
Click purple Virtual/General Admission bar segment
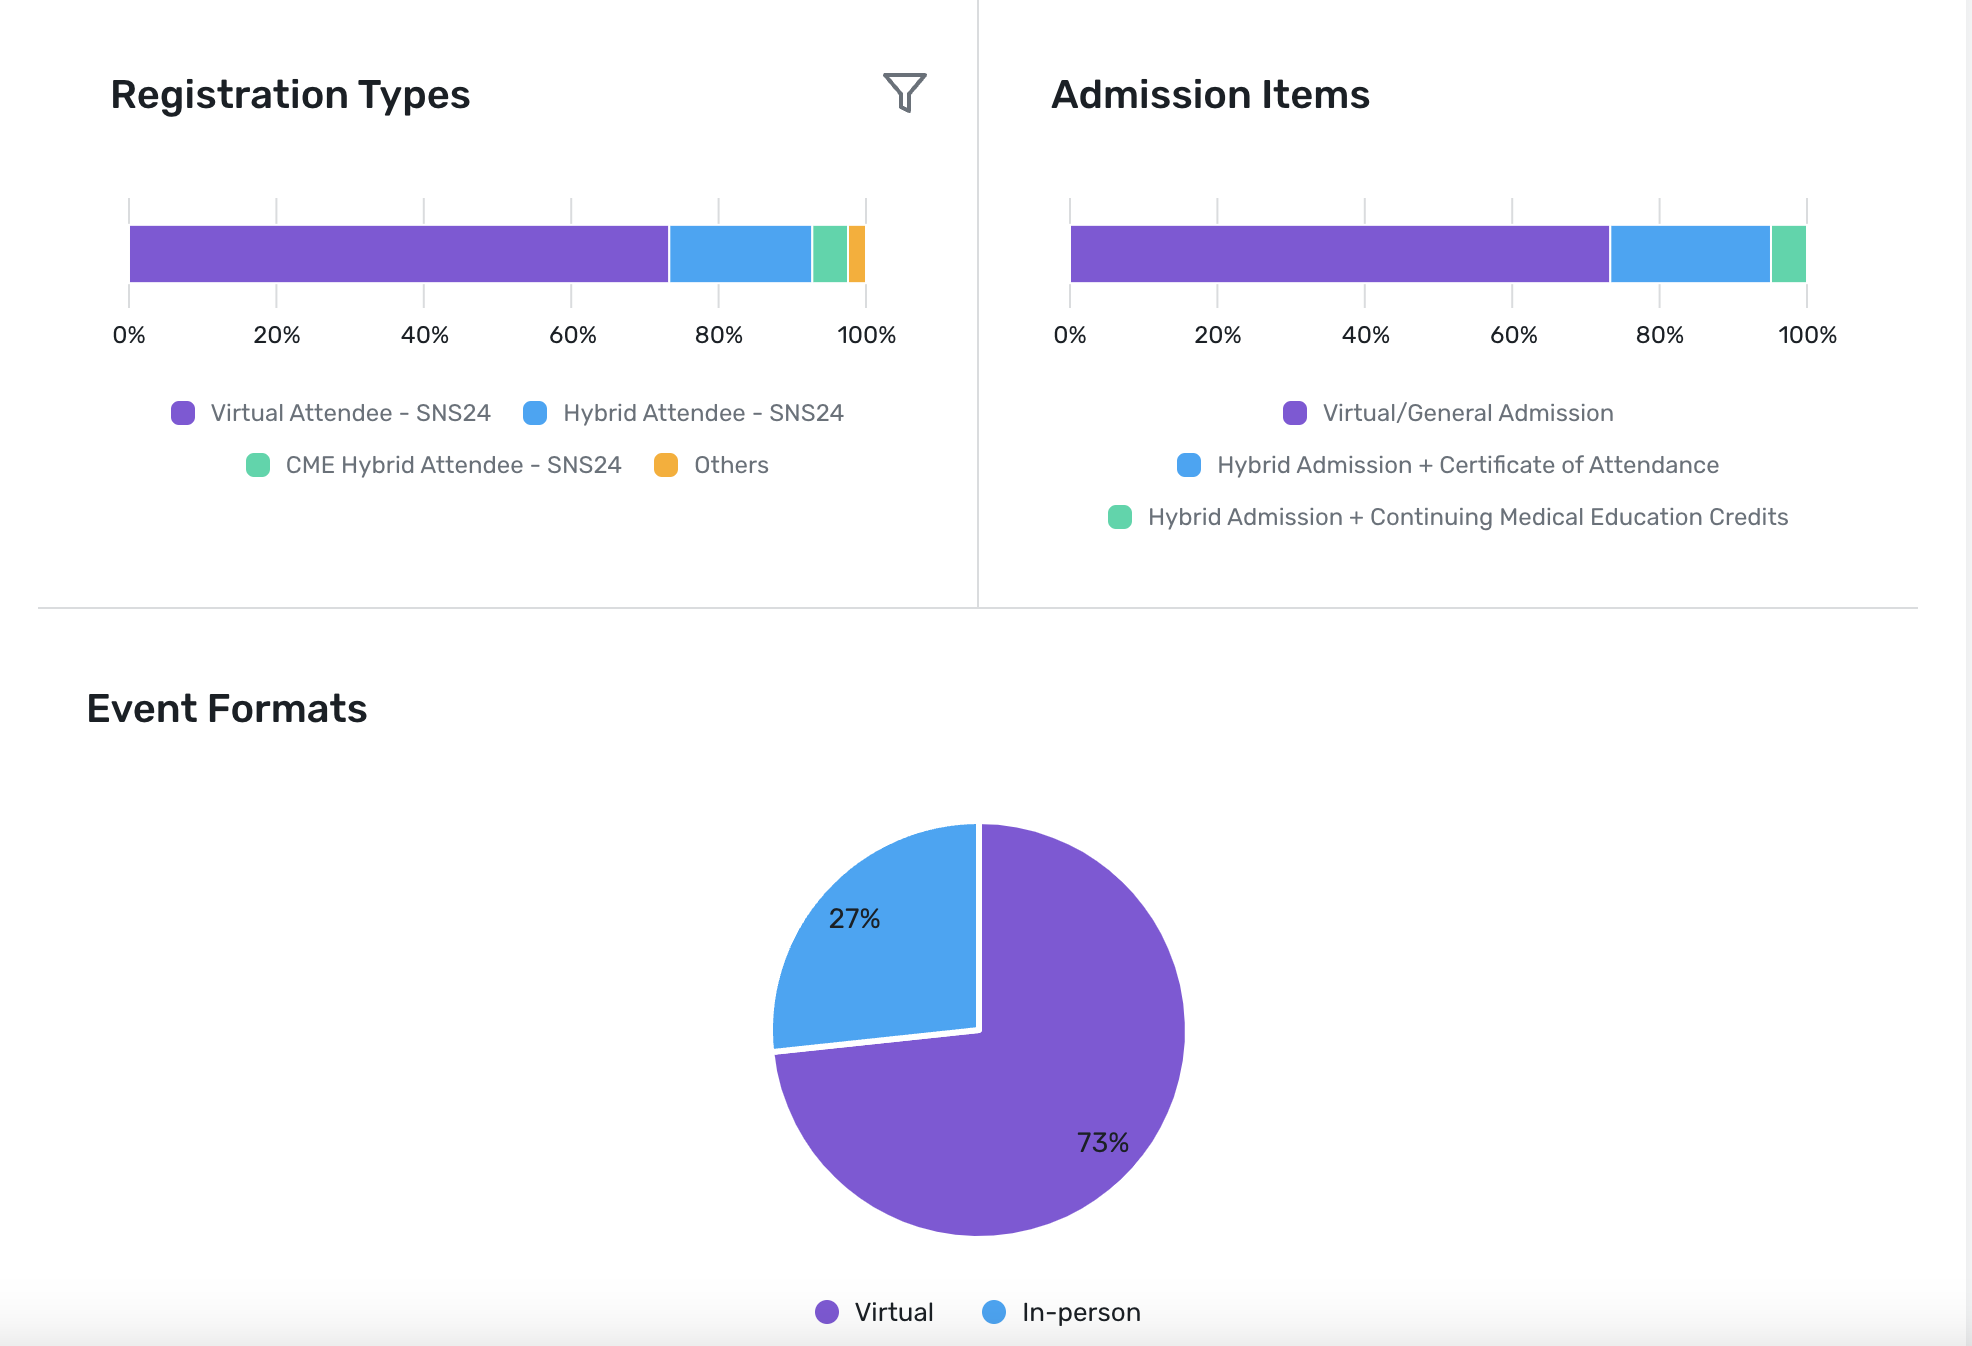tap(1339, 254)
